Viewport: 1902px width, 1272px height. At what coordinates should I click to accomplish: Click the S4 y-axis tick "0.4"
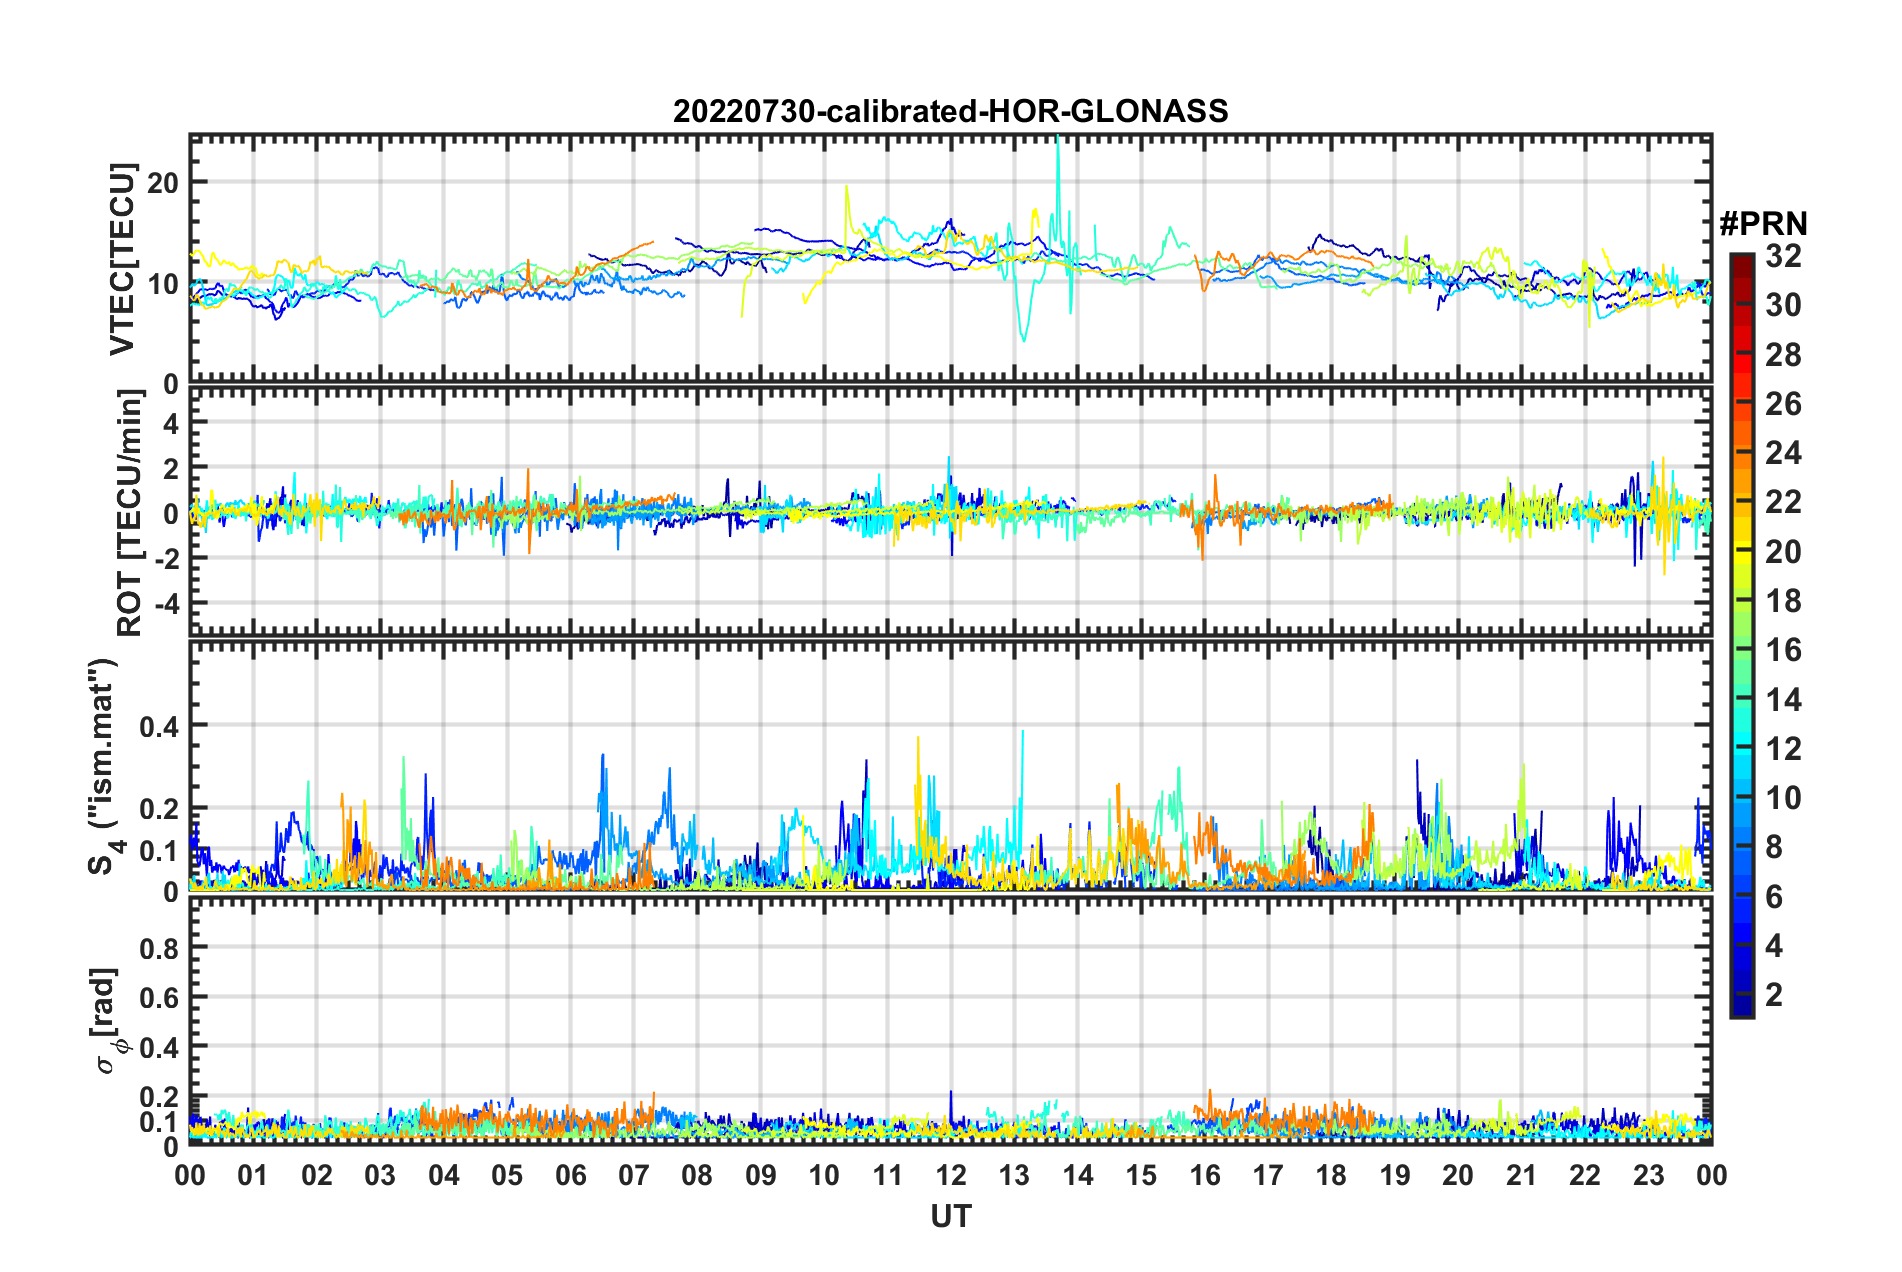pyautogui.click(x=159, y=725)
